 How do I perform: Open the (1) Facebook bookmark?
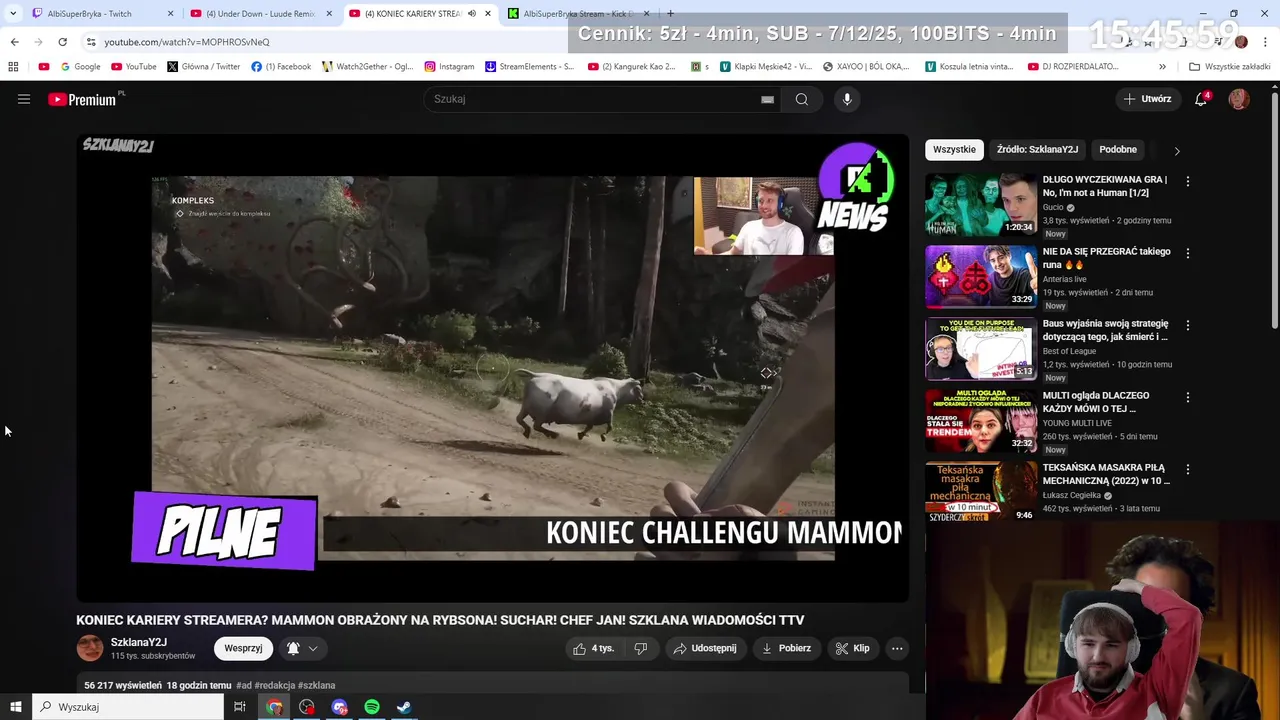(281, 67)
